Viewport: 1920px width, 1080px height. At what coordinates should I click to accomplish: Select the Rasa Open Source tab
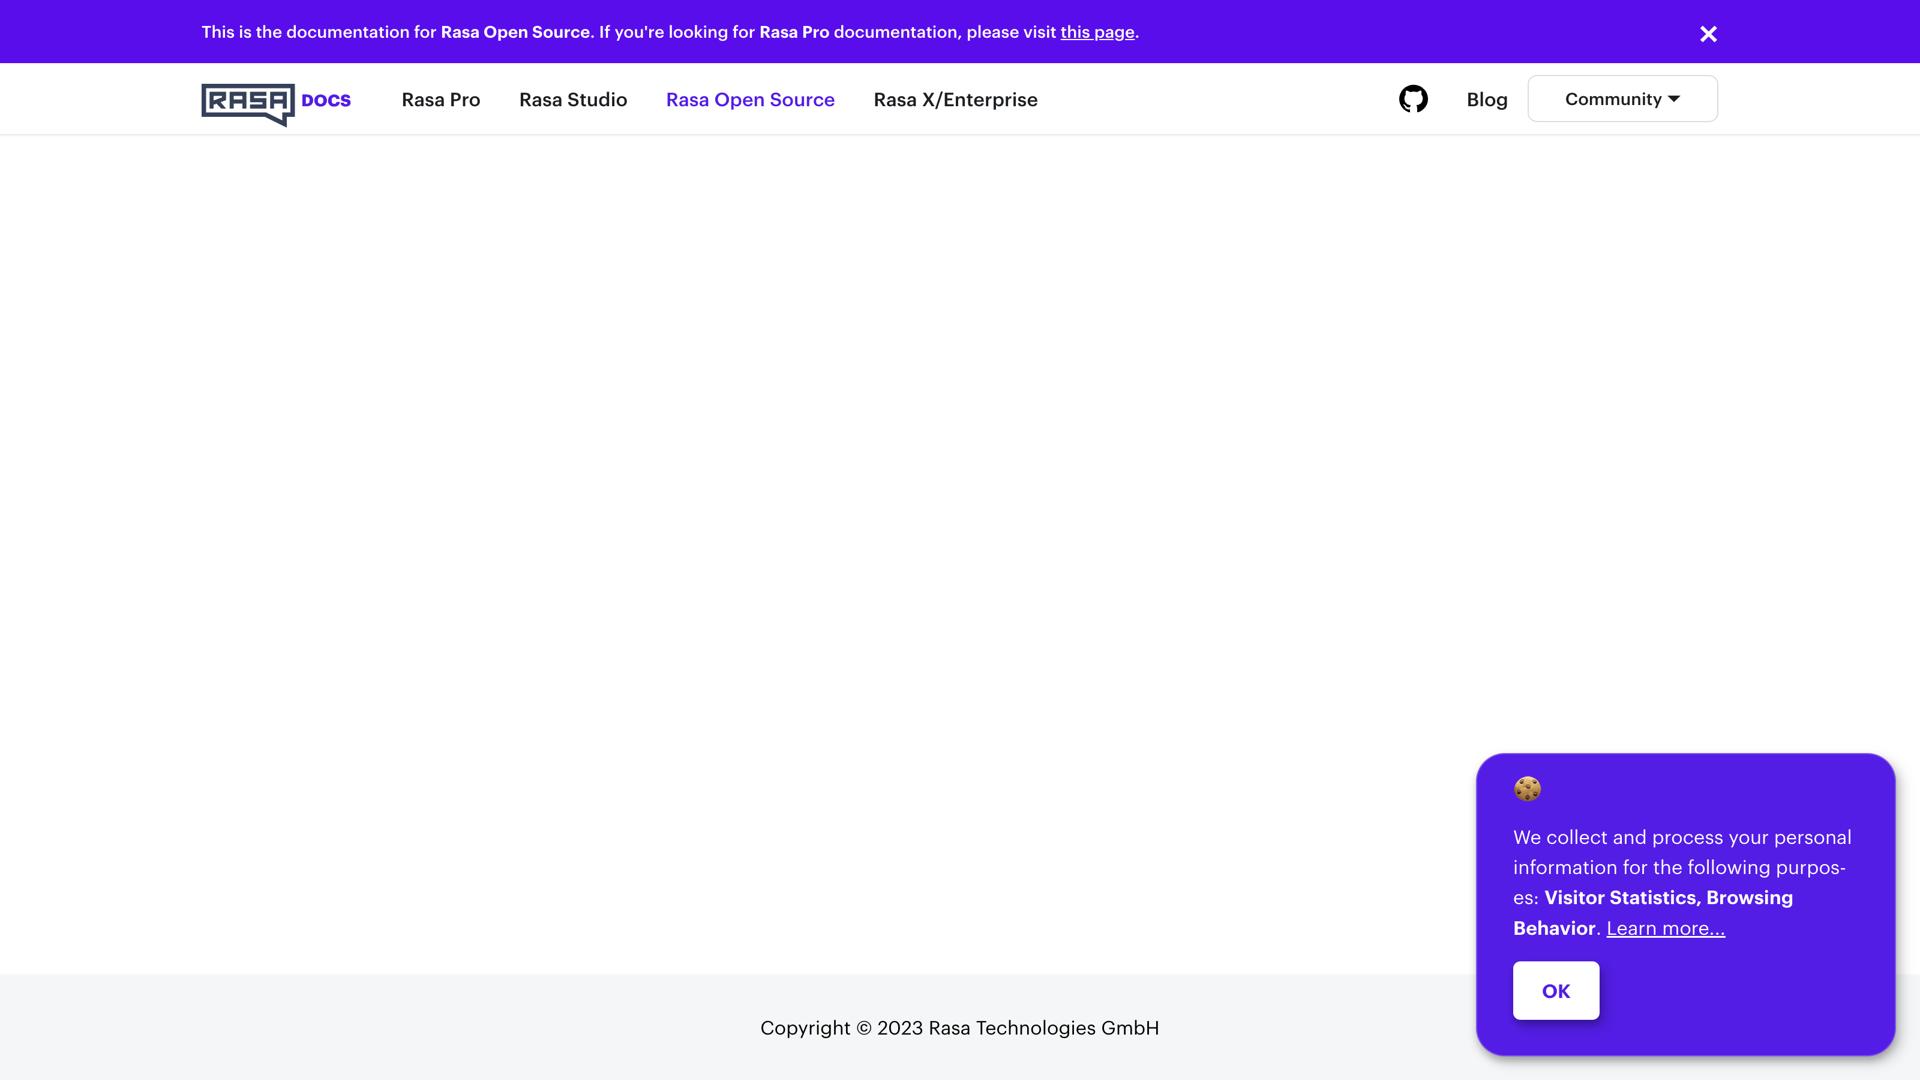(750, 100)
